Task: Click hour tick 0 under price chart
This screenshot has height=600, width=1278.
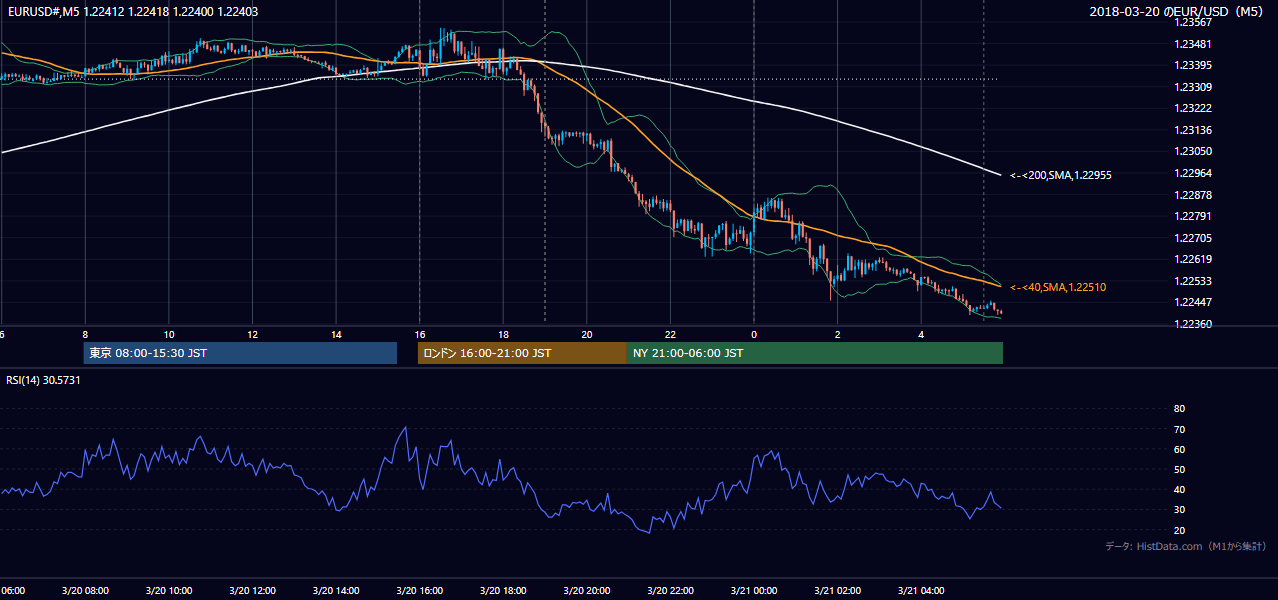Action: tap(753, 334)
